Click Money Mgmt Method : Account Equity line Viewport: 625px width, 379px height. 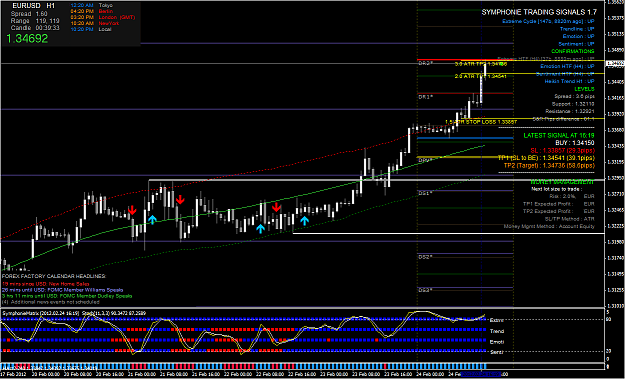pyautogui.click(x=549, y=226)
